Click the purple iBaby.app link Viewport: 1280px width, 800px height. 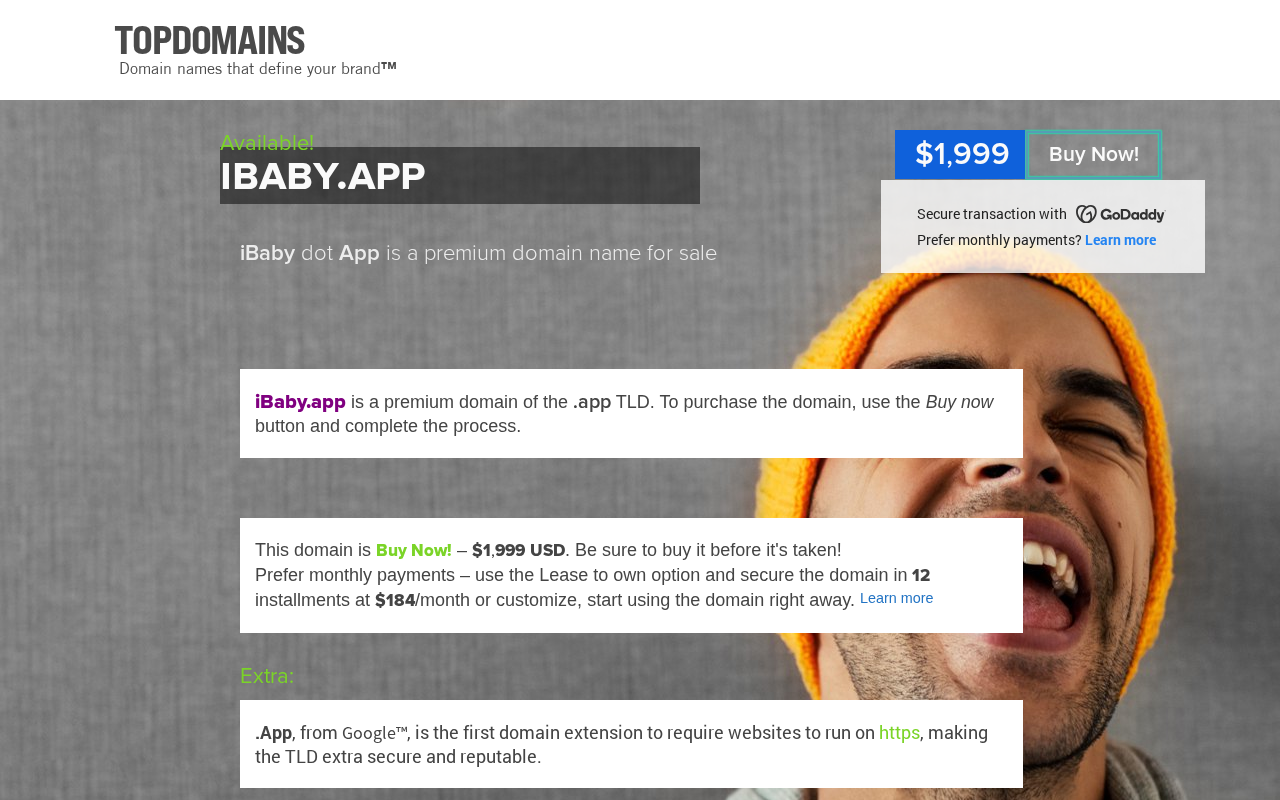tap(300, 402)
